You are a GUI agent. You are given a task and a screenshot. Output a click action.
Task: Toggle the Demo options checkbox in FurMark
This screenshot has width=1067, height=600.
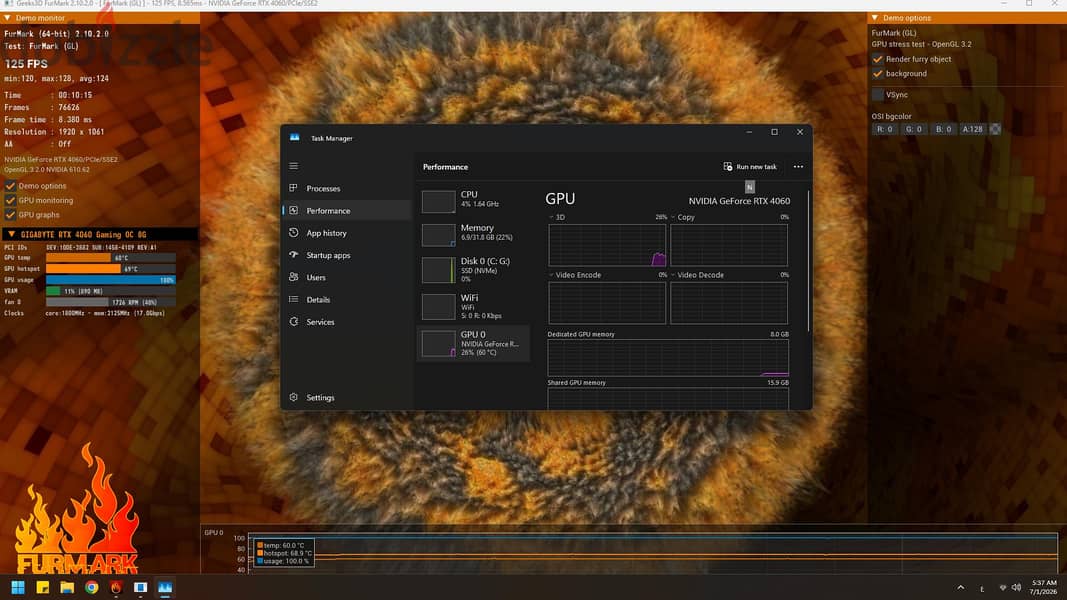pos(10,186)
